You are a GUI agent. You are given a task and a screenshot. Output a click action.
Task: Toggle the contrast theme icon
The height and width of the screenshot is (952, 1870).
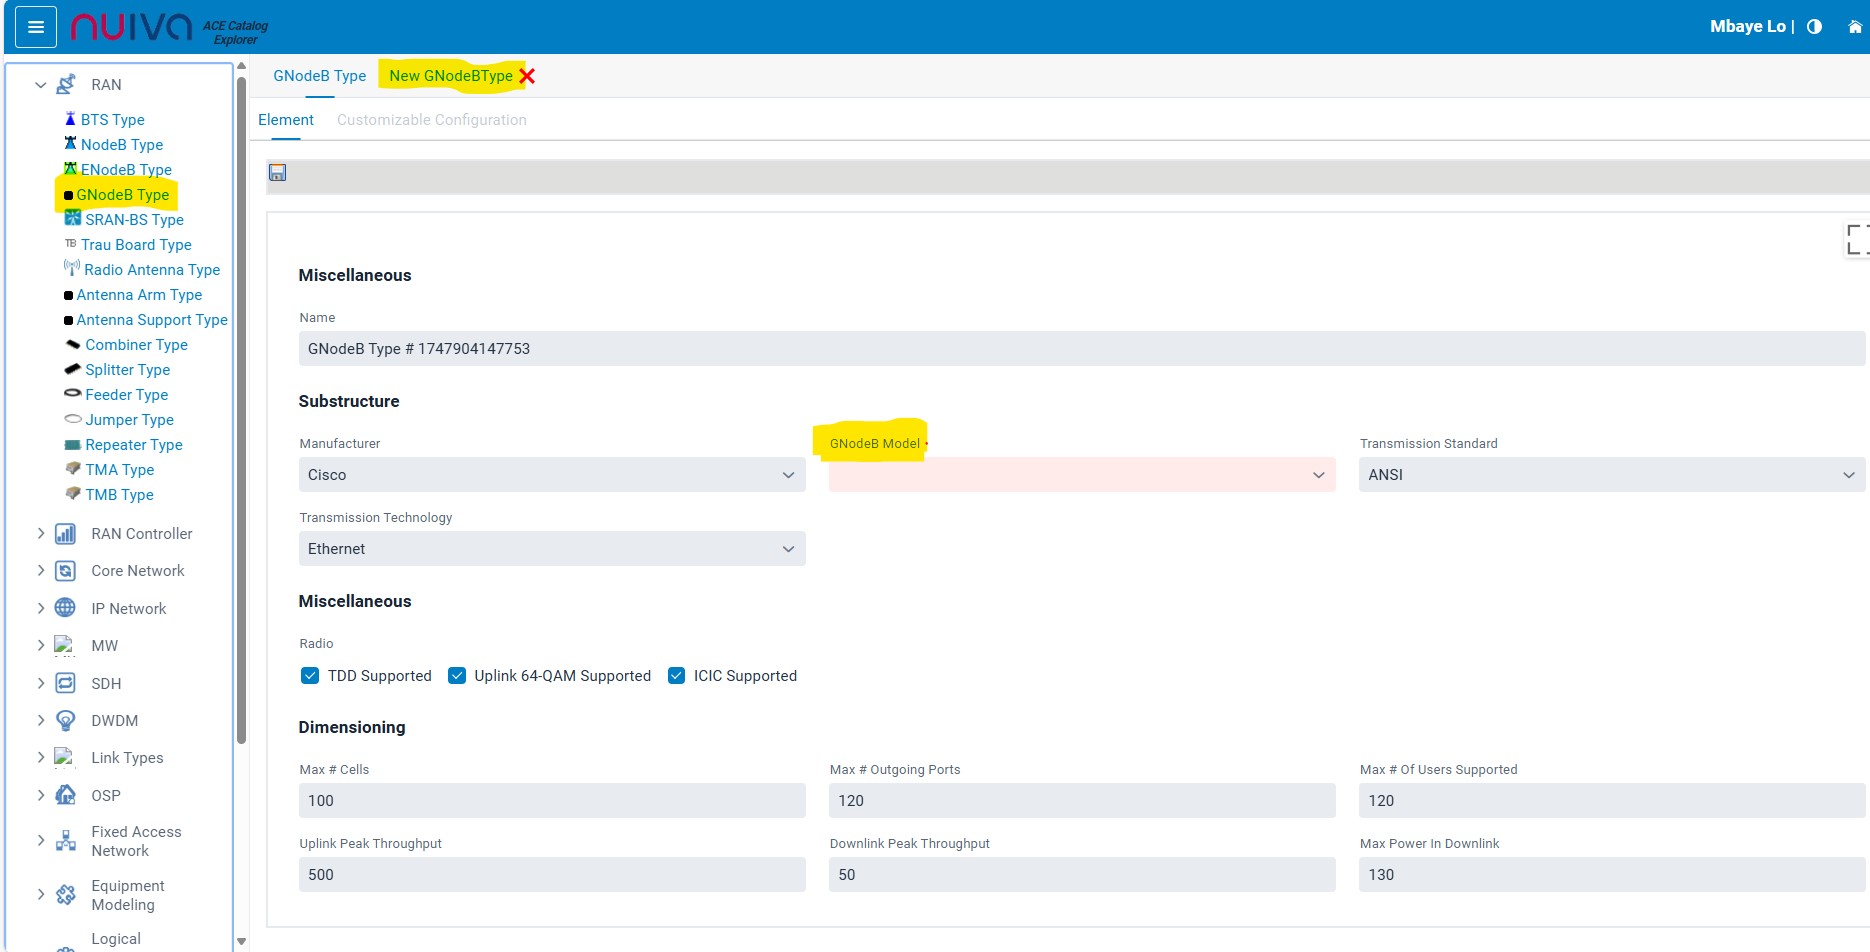click(1814, 27)
